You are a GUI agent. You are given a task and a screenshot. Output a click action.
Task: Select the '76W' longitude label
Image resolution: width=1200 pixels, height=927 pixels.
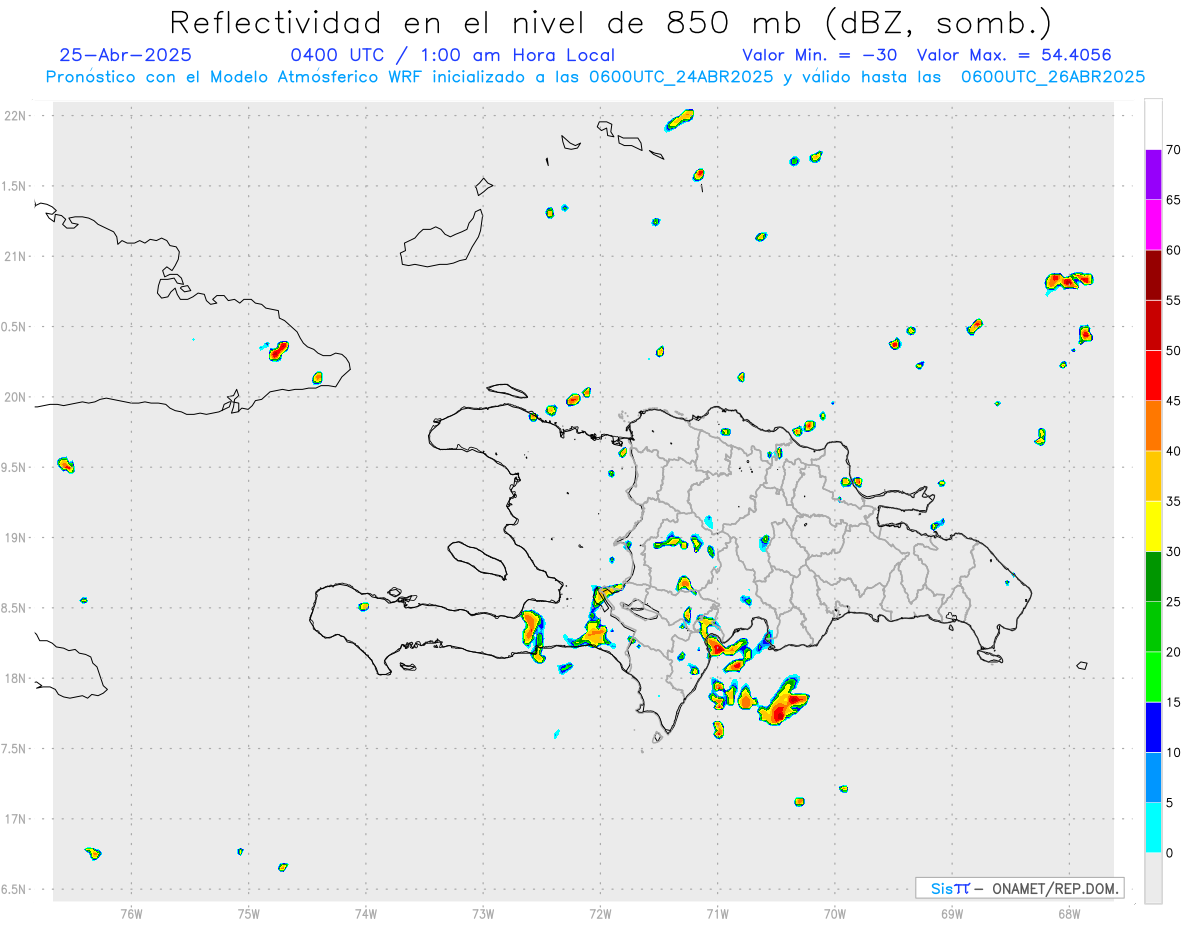(131, 913)
